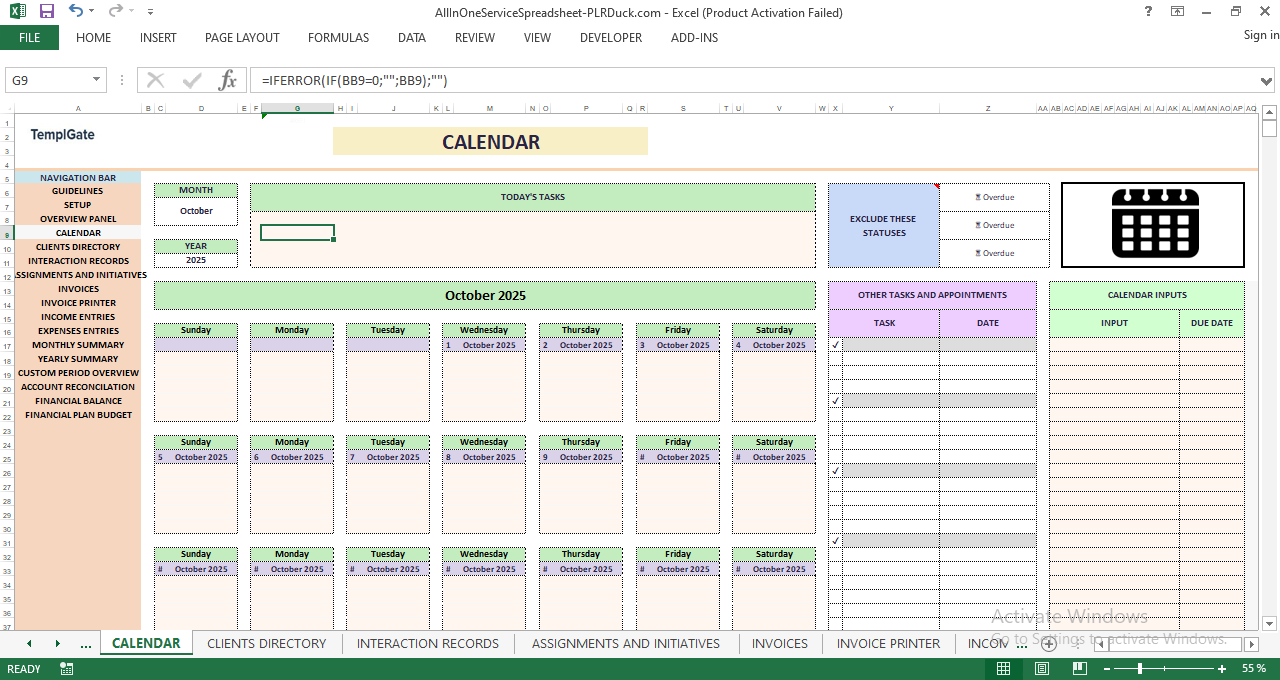Viewport: 1280px width, 680px height.
Task: Select the '1 October 2025' Wednesday cell
Action: click(484, 345)
